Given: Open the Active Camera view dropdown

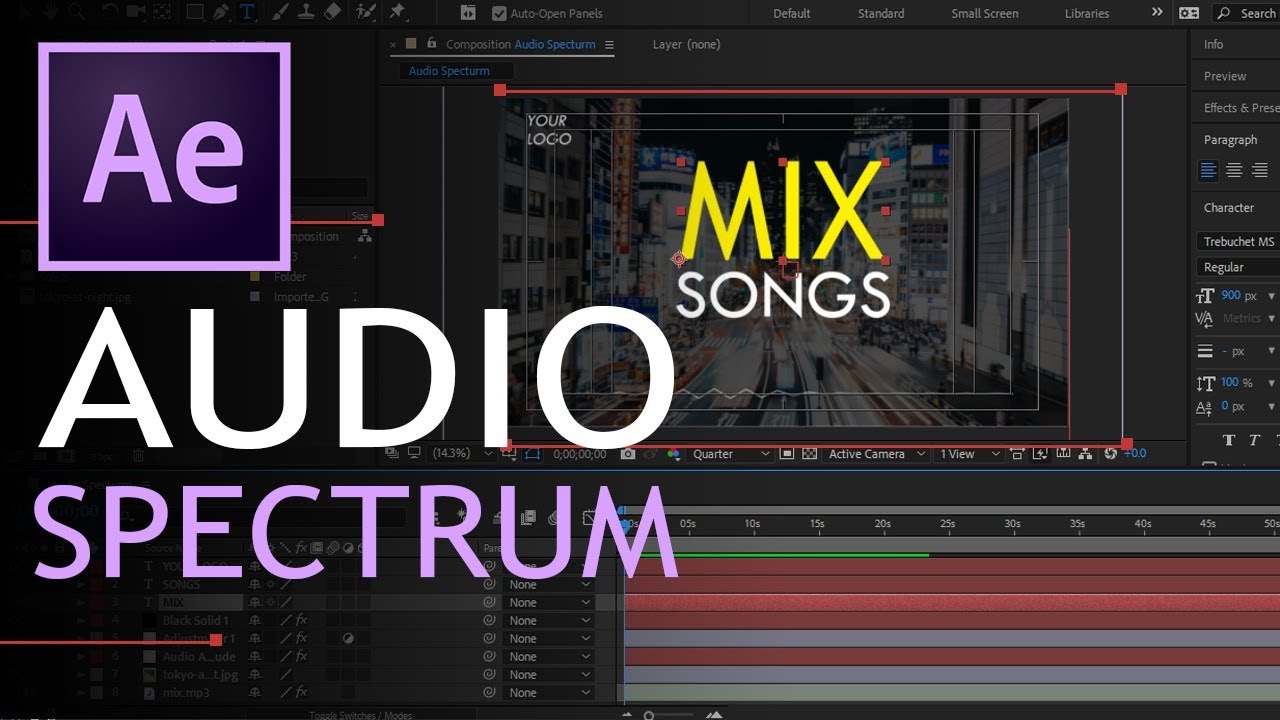Looking at the screenshot, I should click(x=876, y=454).
